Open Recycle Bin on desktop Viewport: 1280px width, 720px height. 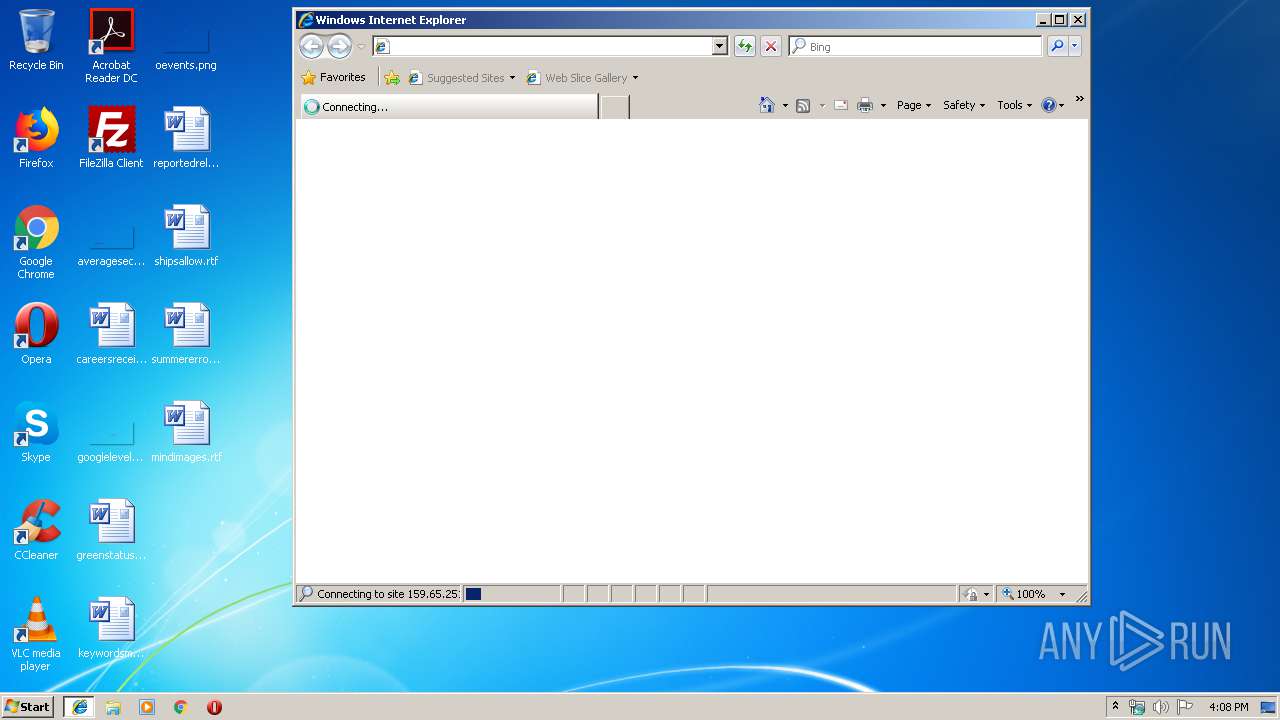click(x=36, y=40)
